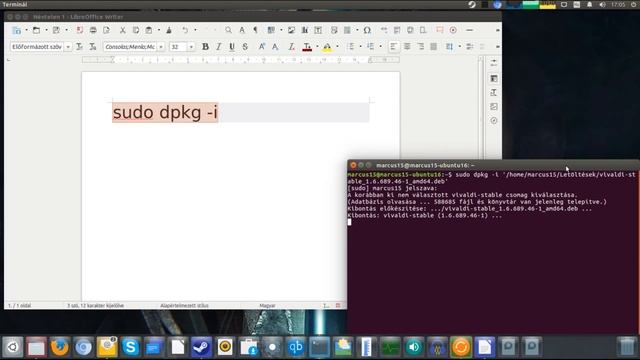
Task: Open font name dropdown arrow
Action: click(161, 47)
